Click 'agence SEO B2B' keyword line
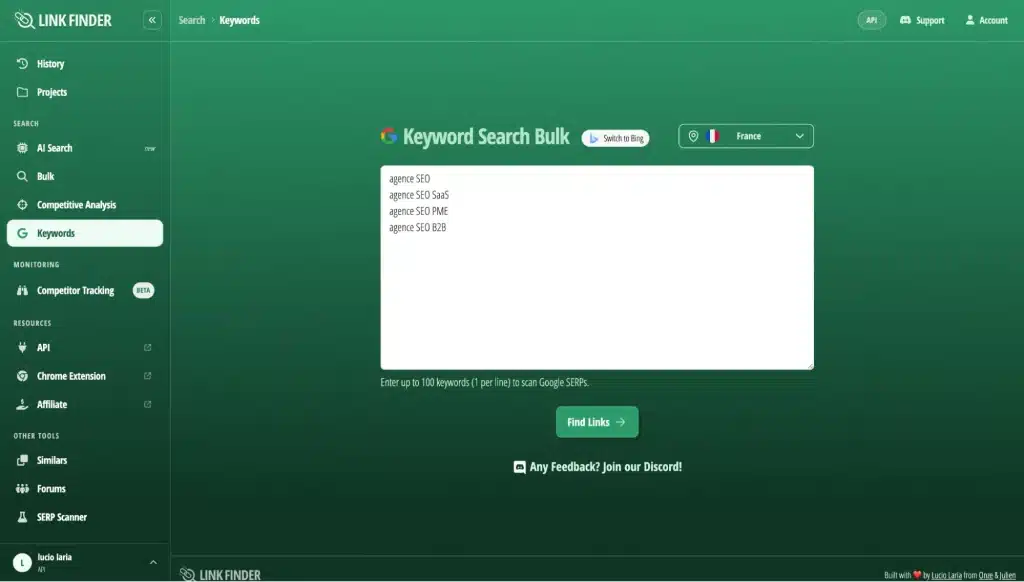Viewport: 1024px width, 582px height. (x=418, y=228)
